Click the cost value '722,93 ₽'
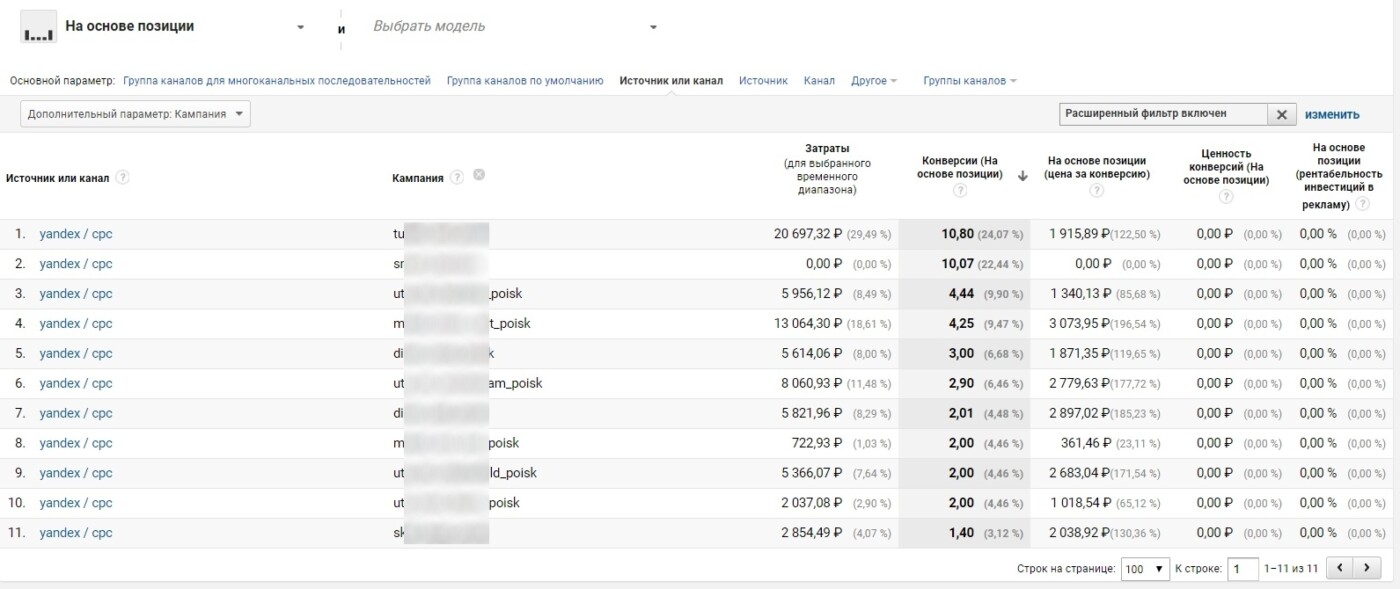1400x589 pixels. (x=818, y=444)
